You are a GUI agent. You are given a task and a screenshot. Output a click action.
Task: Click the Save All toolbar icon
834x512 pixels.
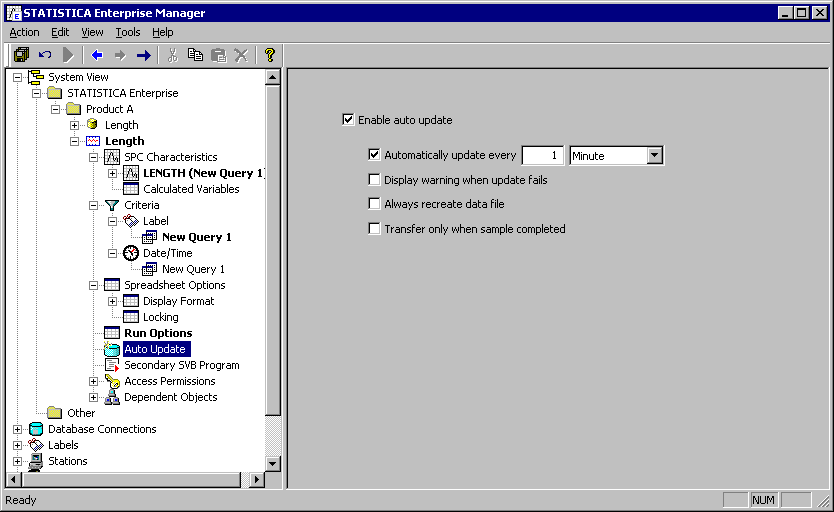point(21,55)
